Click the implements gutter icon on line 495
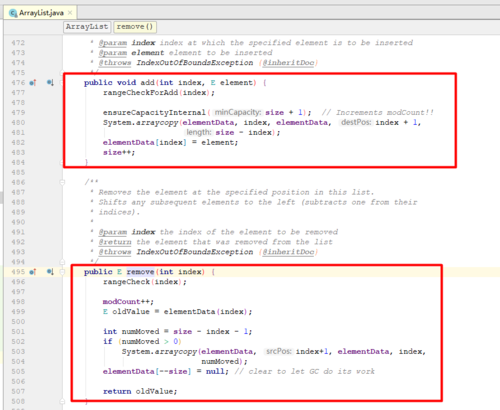Viewport: 500px width, 410px height. pos(33,272)
